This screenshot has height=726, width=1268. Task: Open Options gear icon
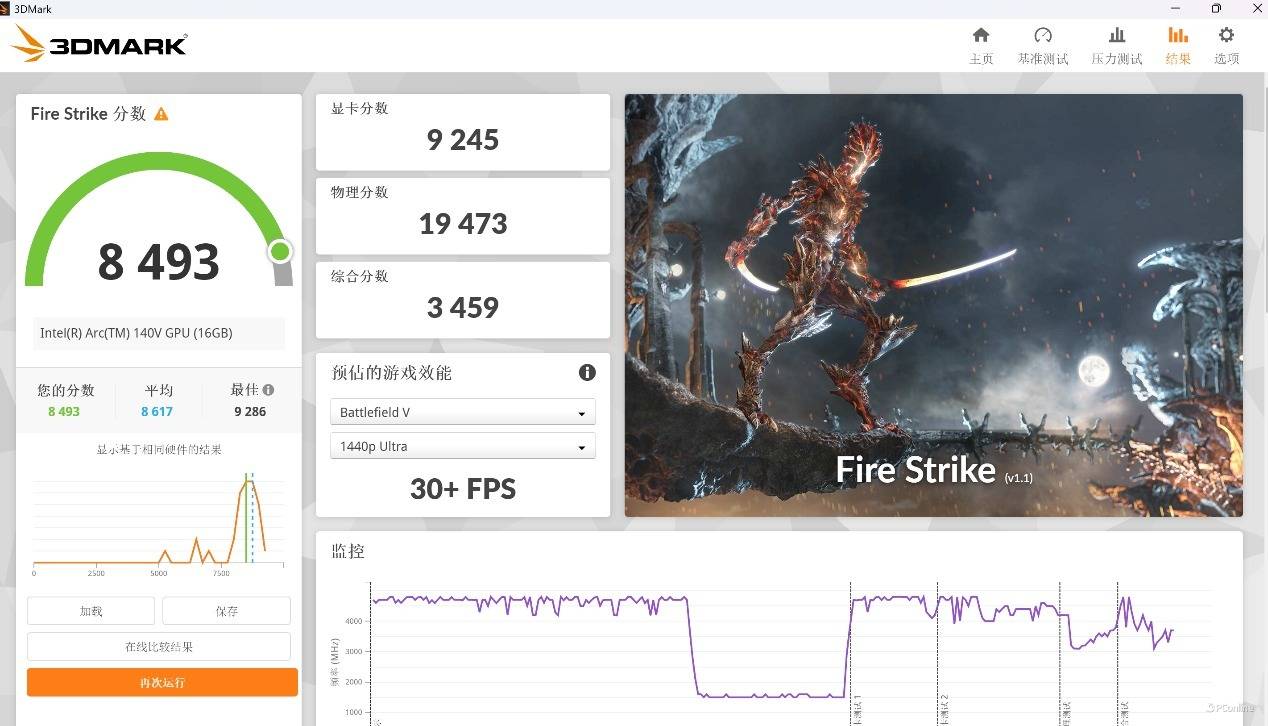[1226, 36]
